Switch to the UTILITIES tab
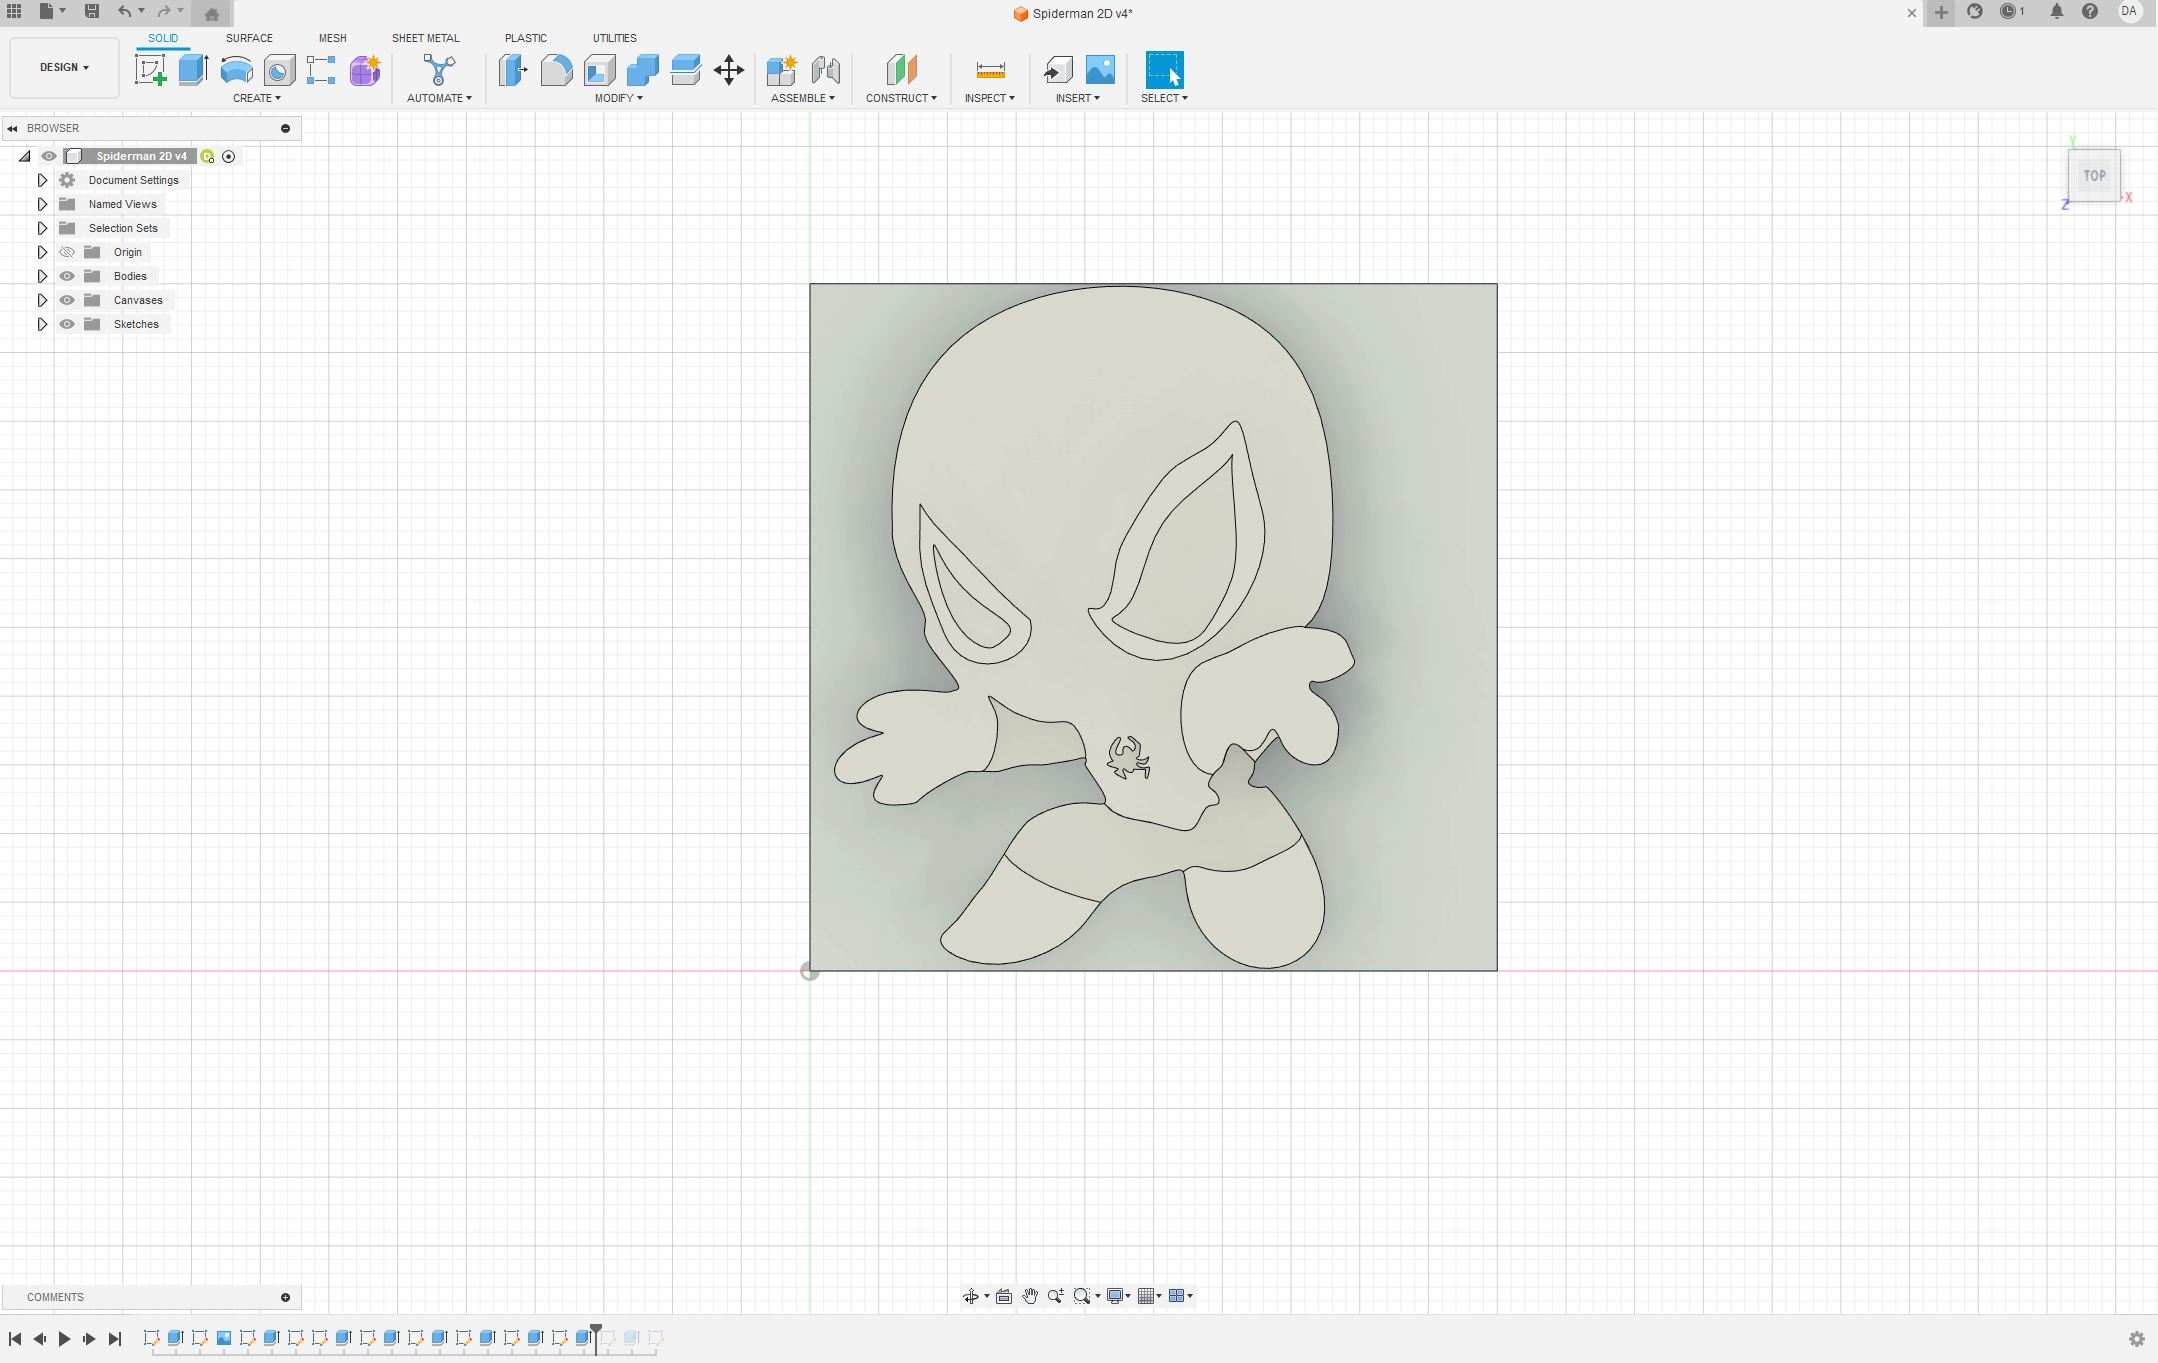The height and width of the screenshot is (1363, 2158). click(x=615, y=38)
